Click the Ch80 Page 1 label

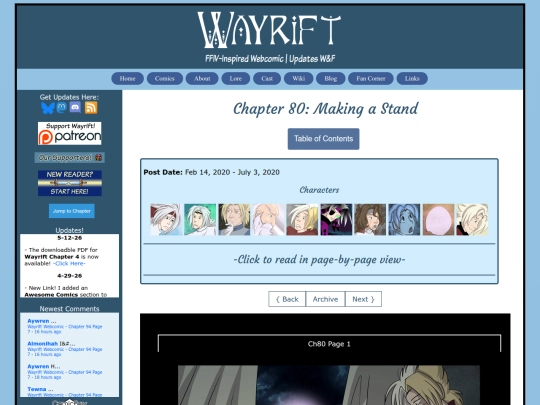coord(329,344)
